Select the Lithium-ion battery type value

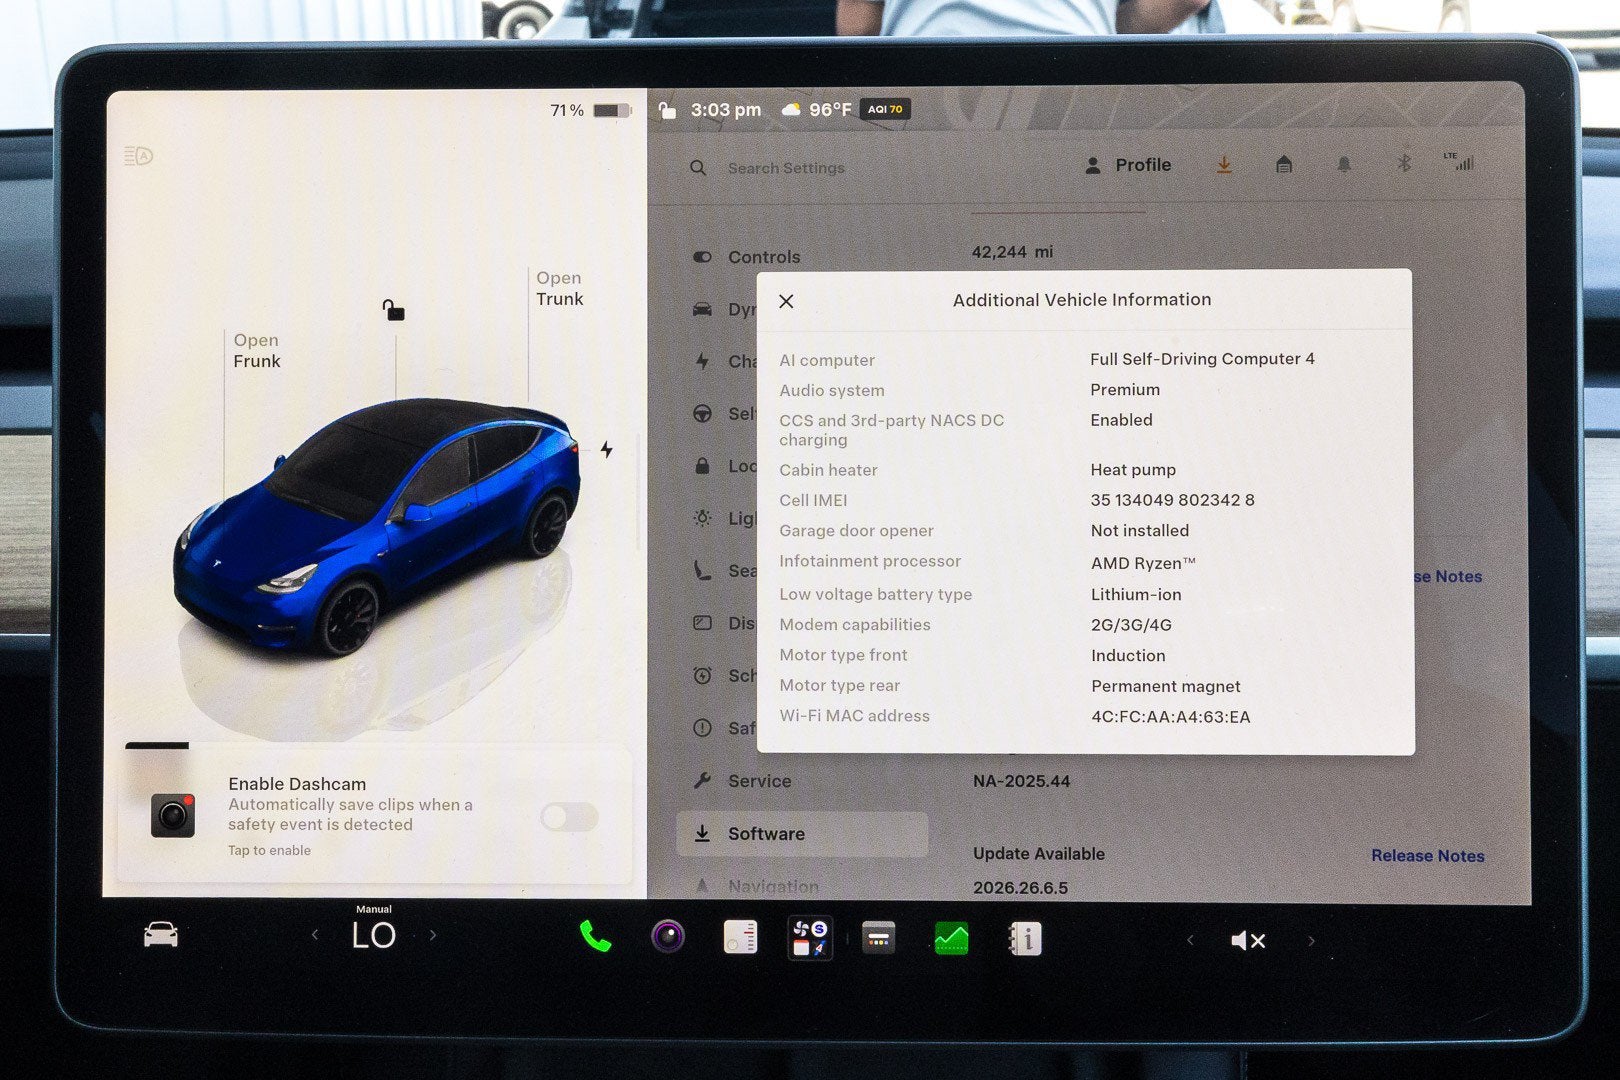[1136, 594]
